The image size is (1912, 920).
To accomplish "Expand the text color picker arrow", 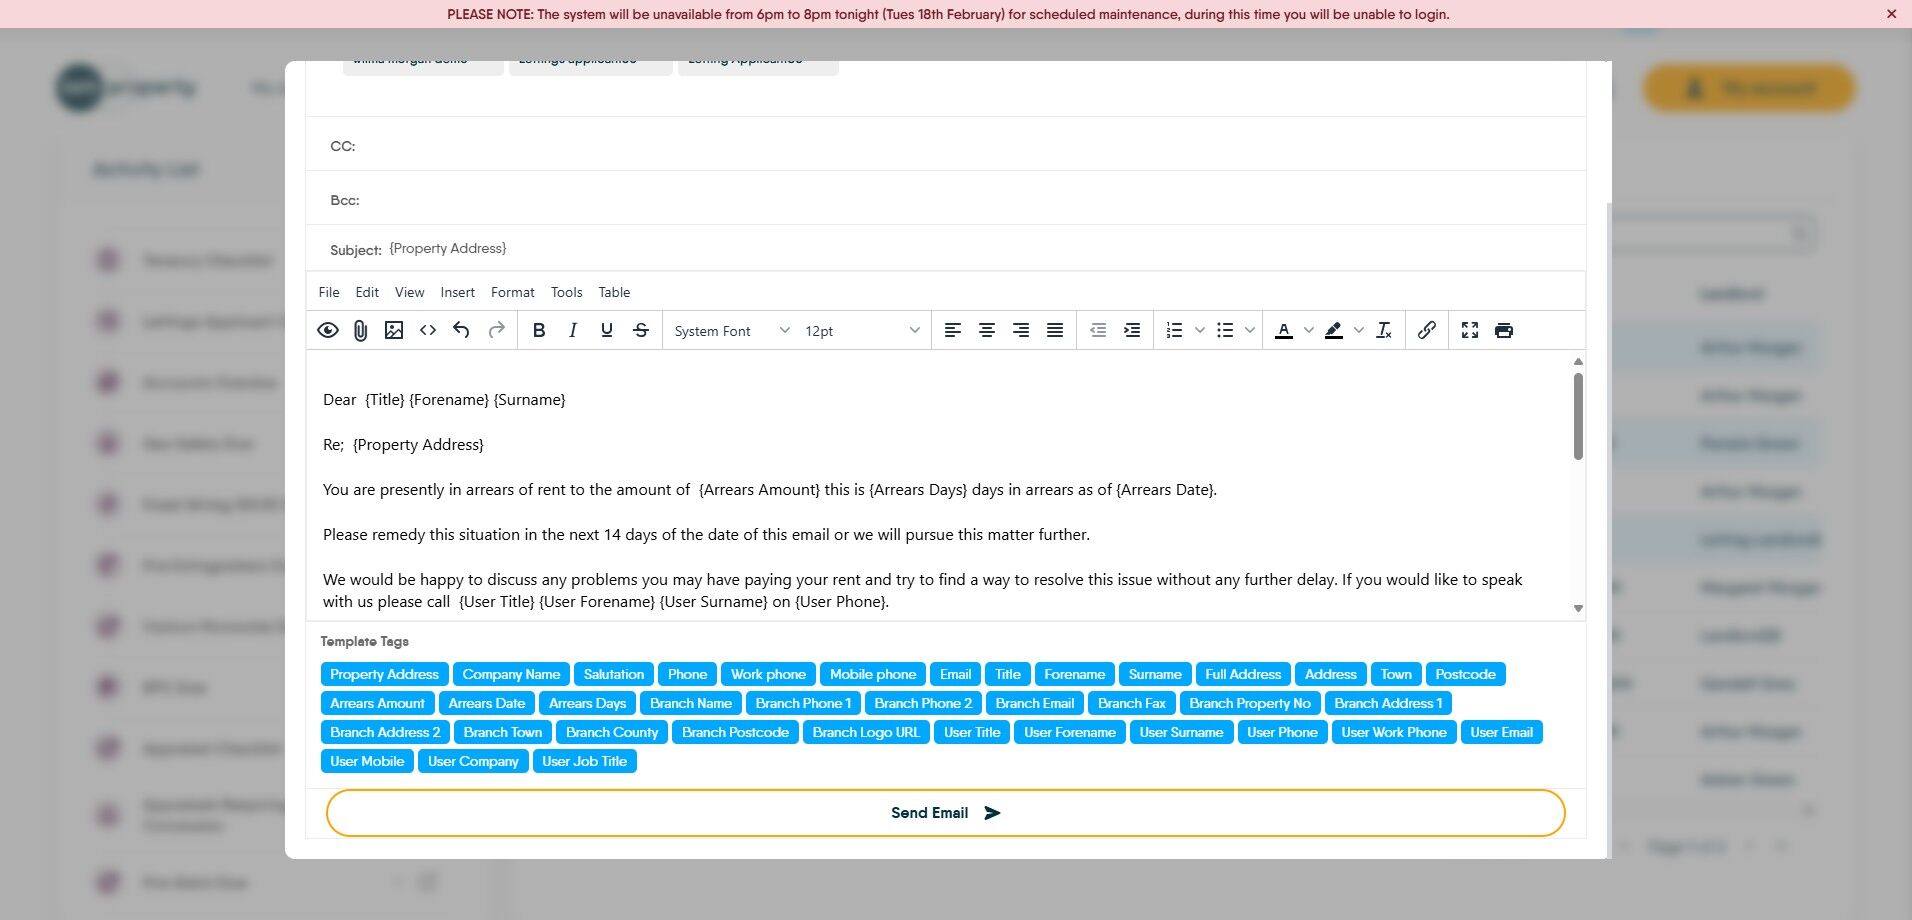I will point(1309,330).
